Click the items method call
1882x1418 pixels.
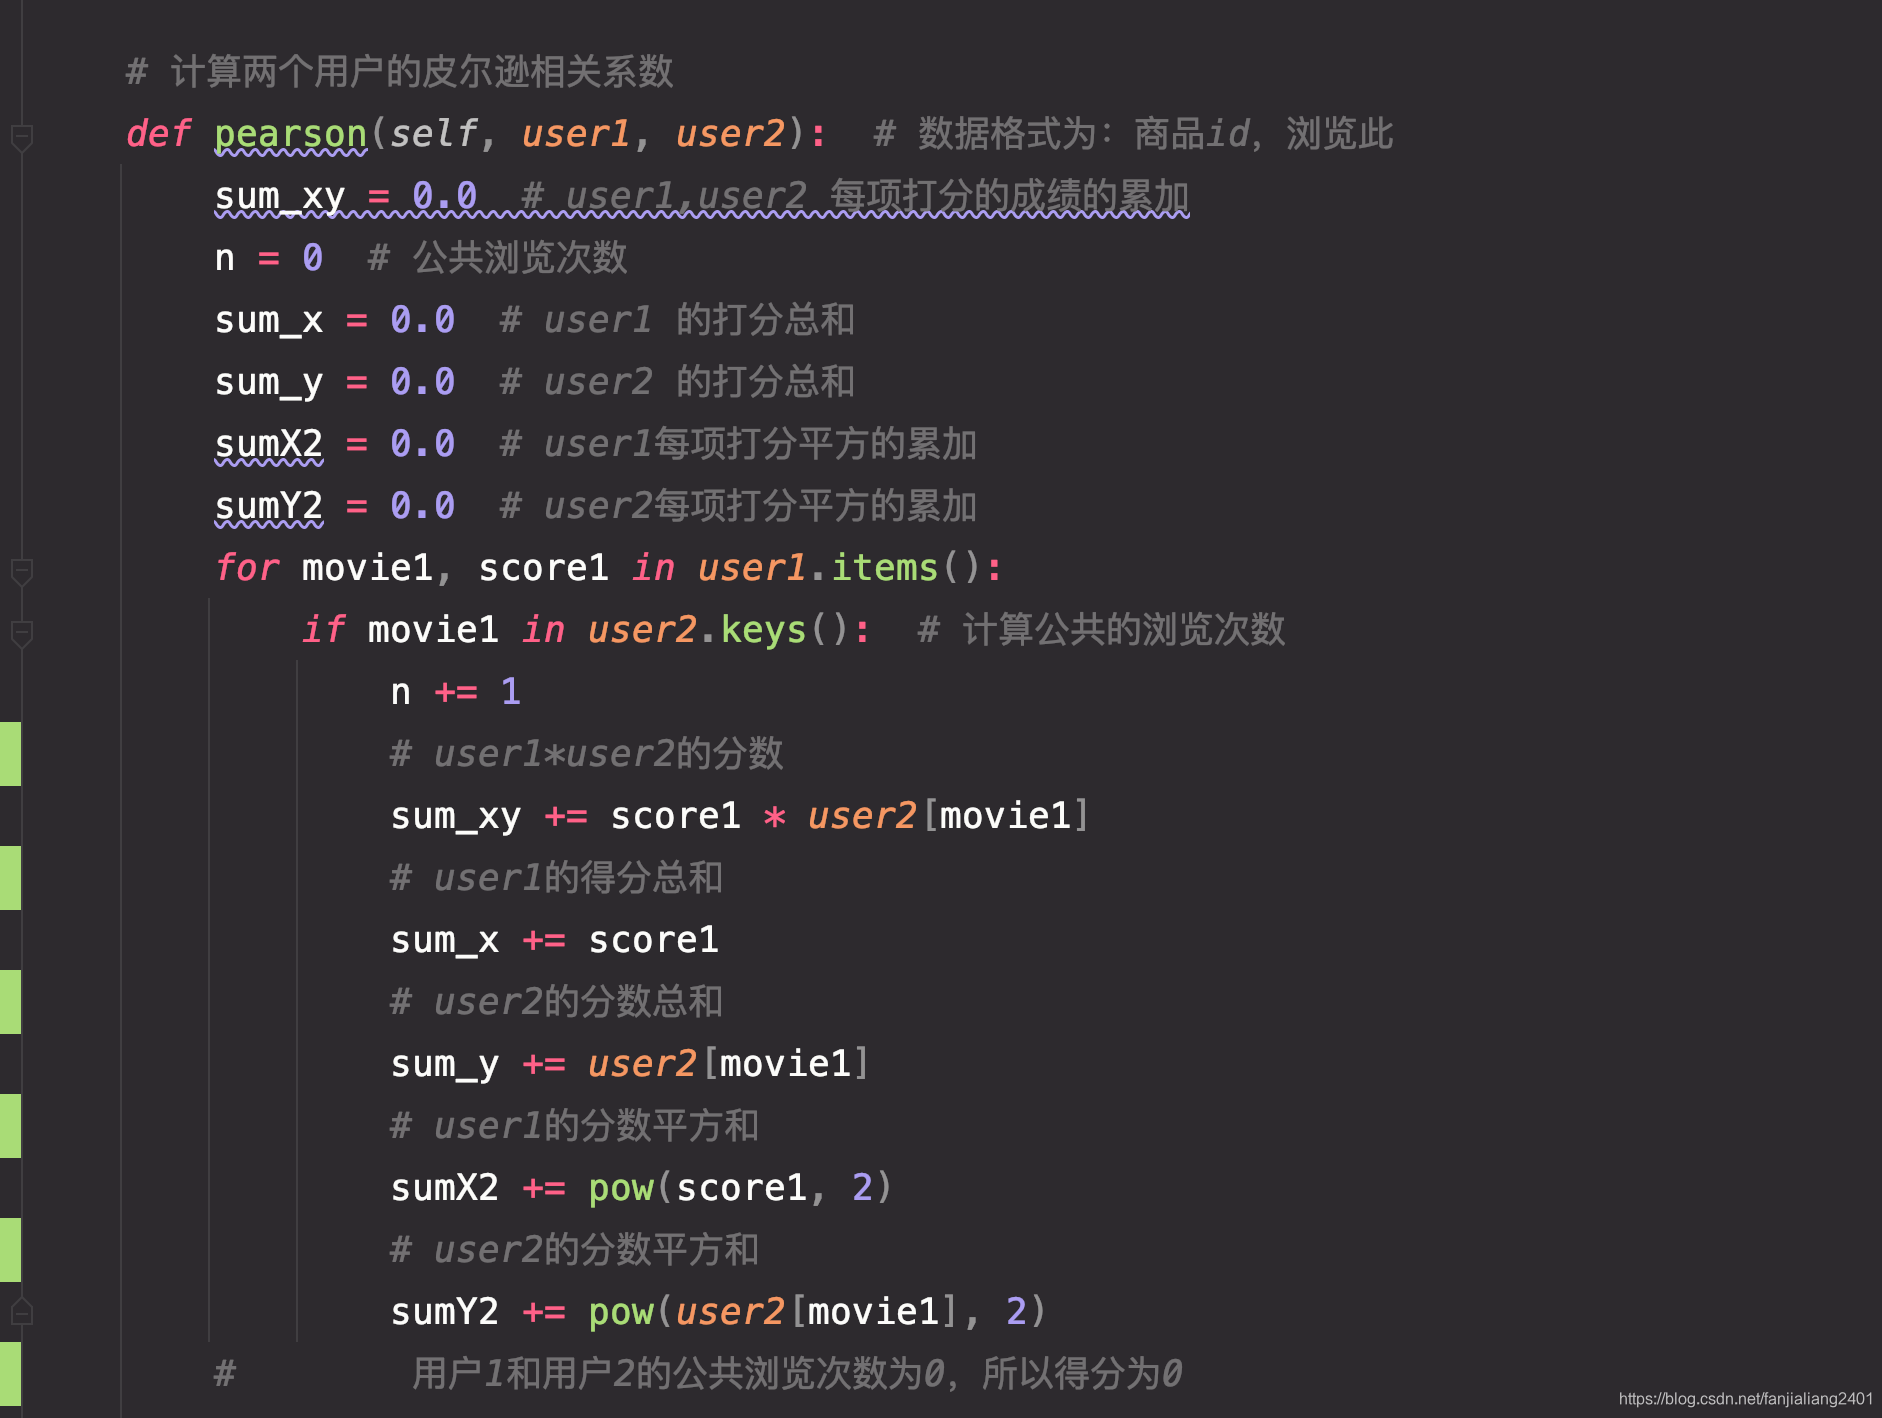[x=885, y=568]
